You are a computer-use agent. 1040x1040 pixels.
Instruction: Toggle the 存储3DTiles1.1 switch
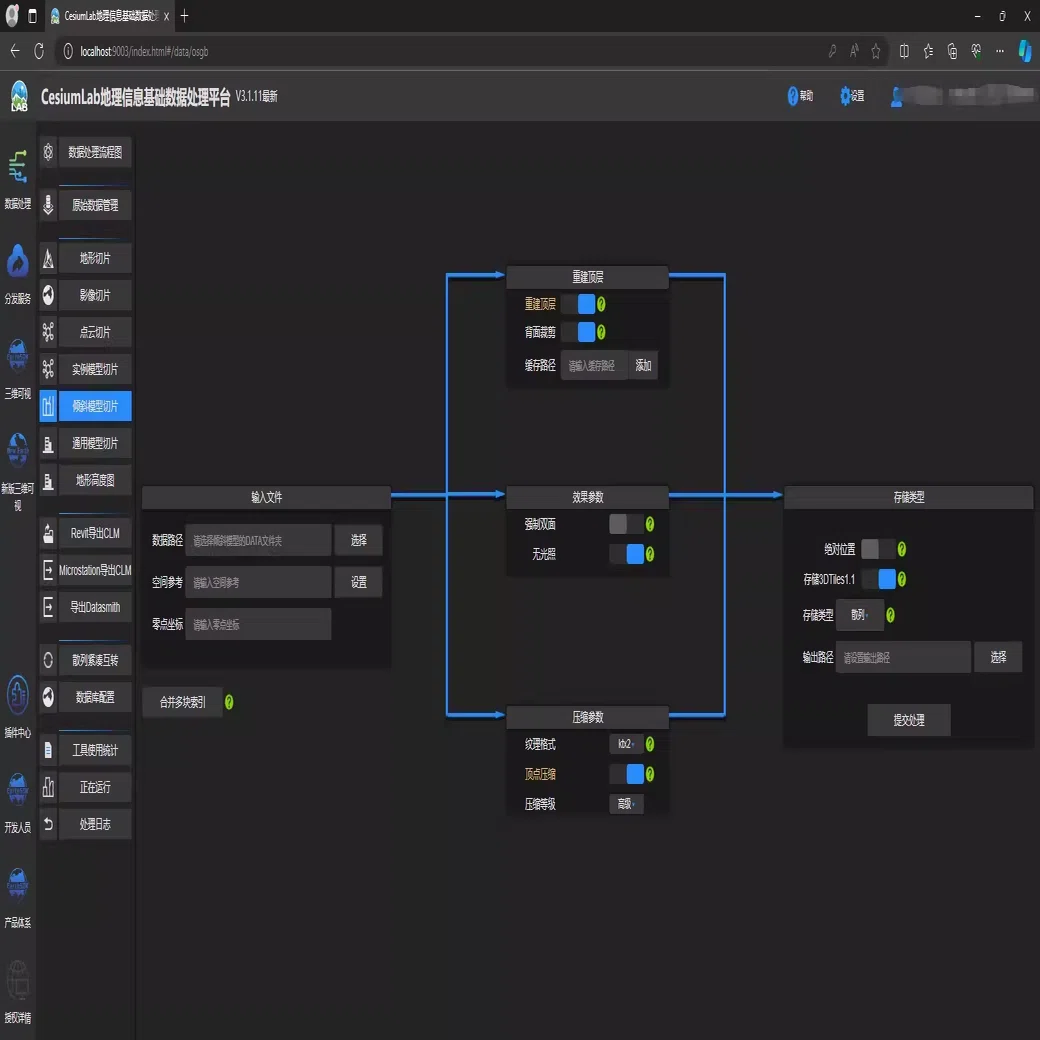(x=878, y=579)
